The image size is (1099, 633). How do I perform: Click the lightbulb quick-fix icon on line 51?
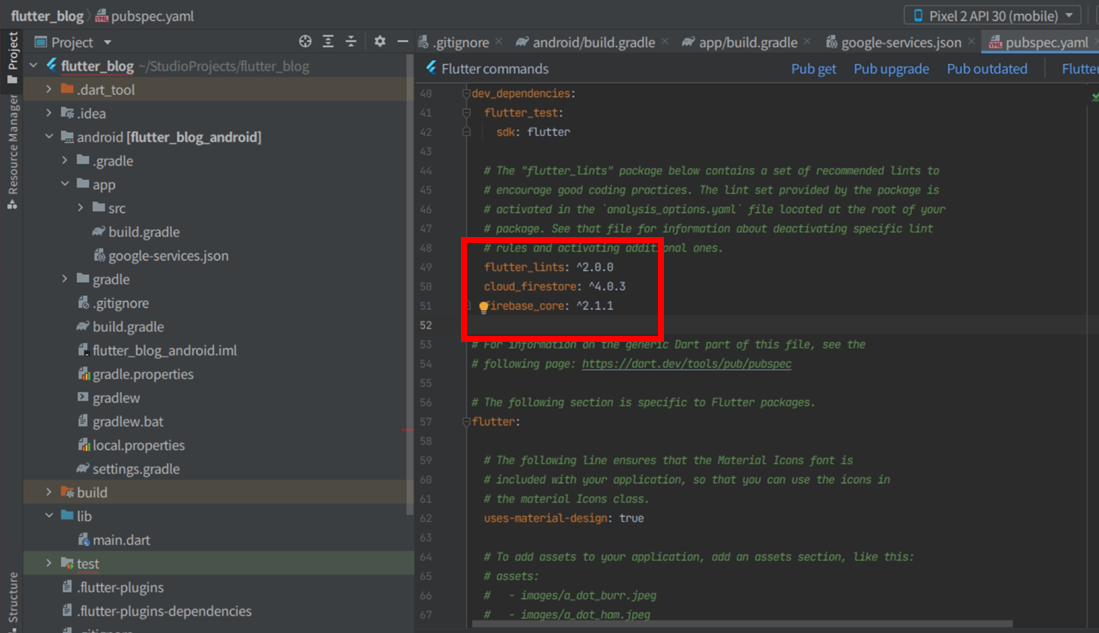point(484,306)
